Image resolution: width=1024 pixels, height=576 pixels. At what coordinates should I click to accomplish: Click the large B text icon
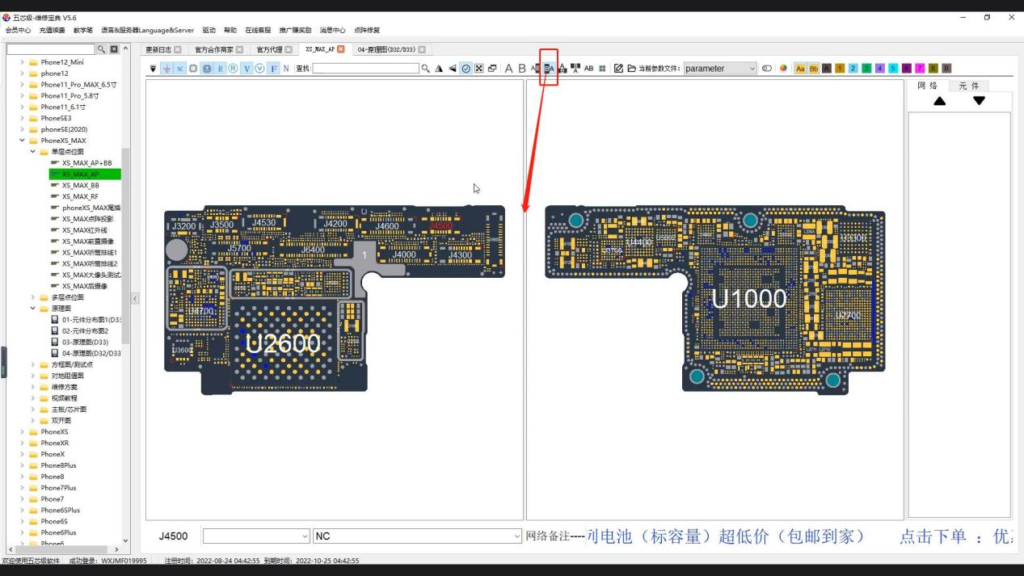coord(522,68)
